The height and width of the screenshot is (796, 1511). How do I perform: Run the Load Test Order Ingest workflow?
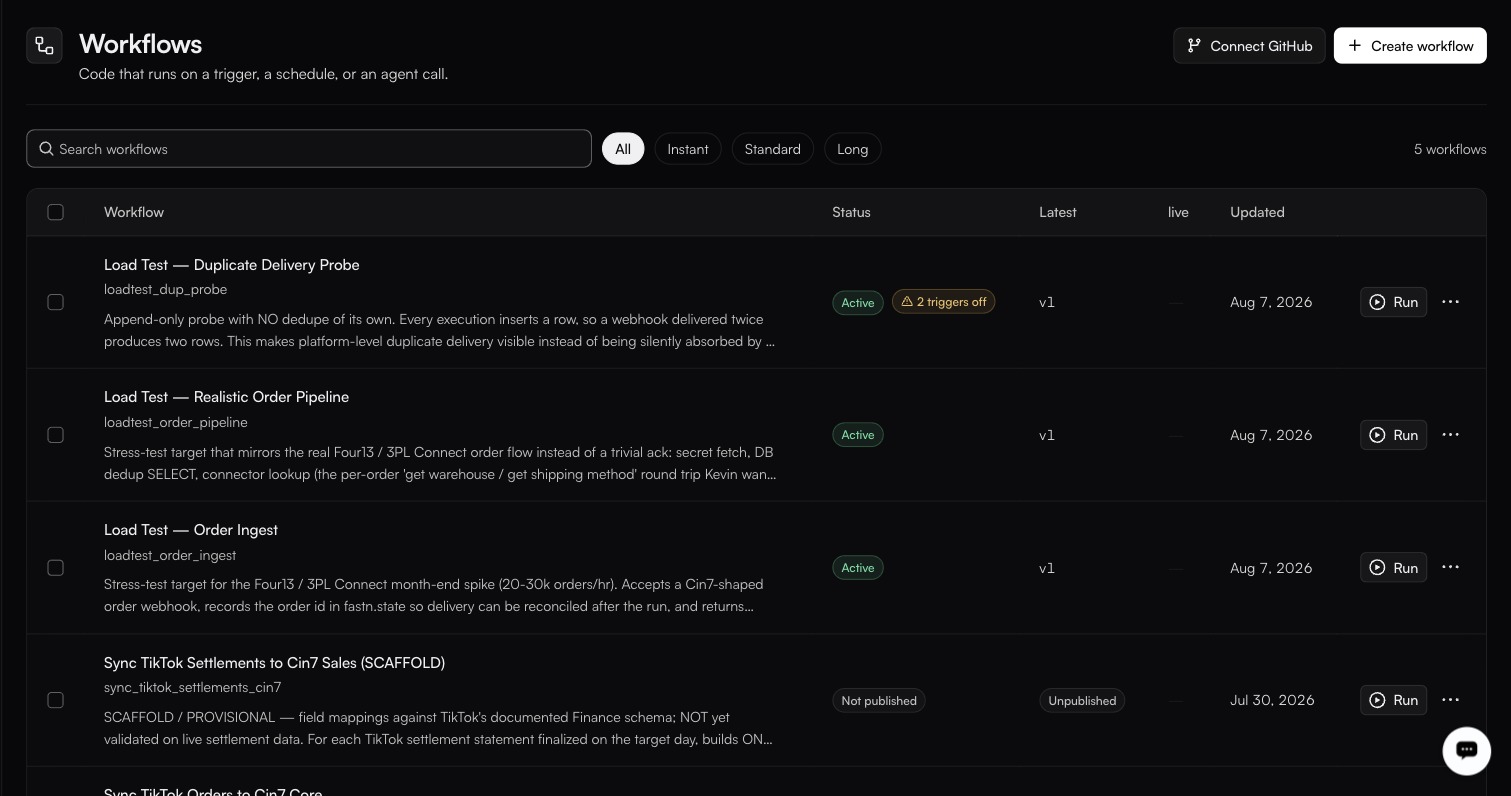(1393, 567)
